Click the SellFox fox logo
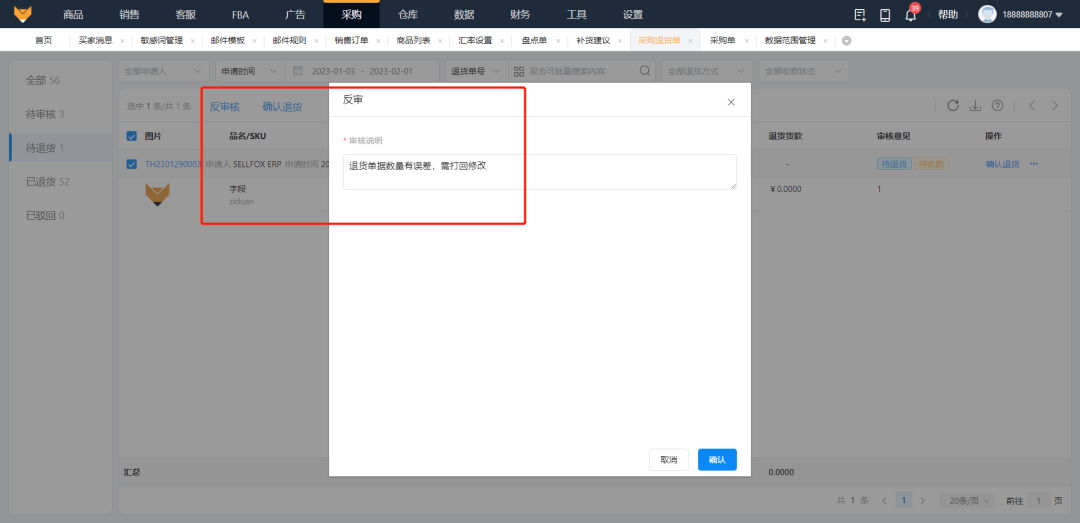This screenshot has height=523, width=1080. point(23,14)
